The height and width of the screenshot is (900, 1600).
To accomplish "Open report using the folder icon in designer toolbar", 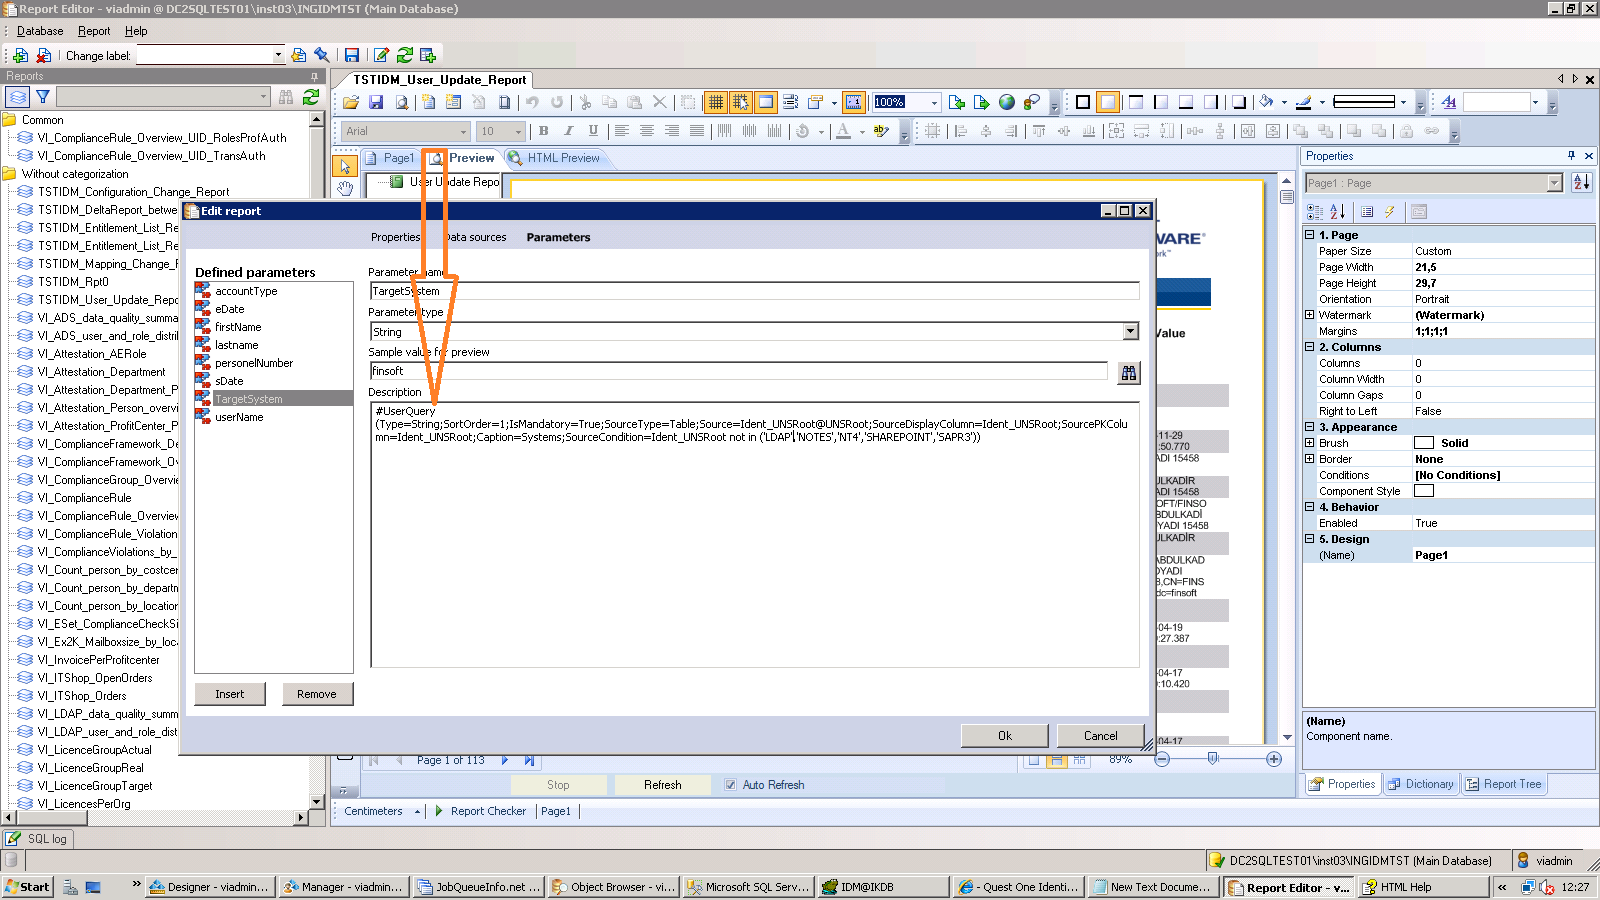I will pos(351,102).
